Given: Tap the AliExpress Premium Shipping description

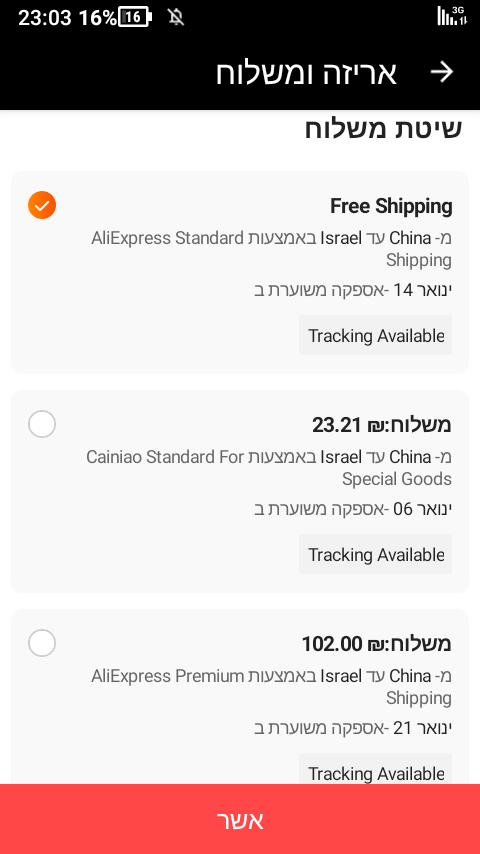Looking at the screenshot, I should pos(271,687).
